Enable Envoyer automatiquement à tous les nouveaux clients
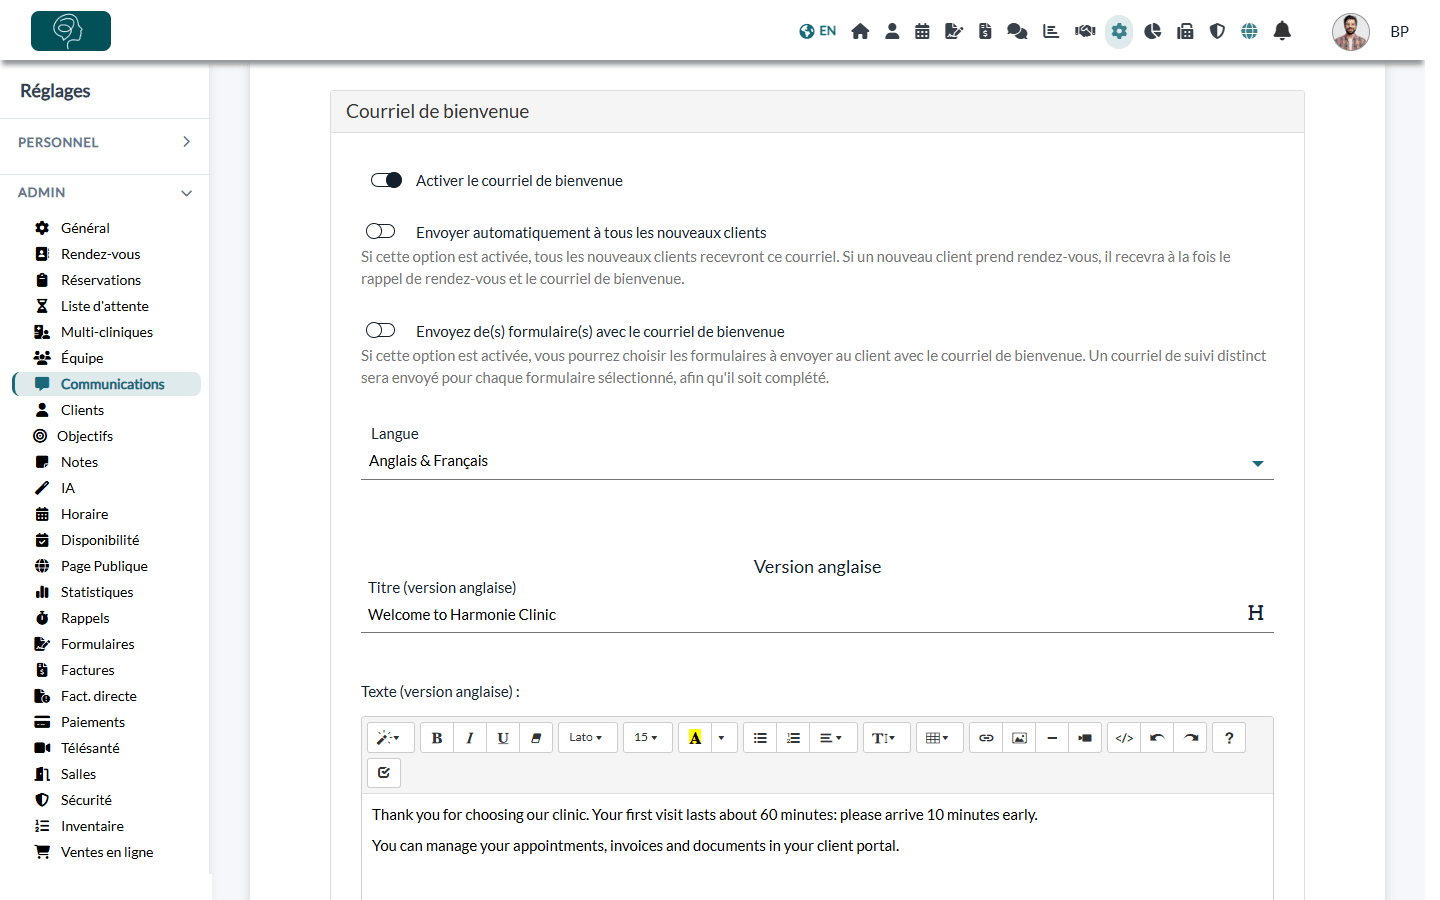Viewport: 1440px width, 900px height. point(381,231)
